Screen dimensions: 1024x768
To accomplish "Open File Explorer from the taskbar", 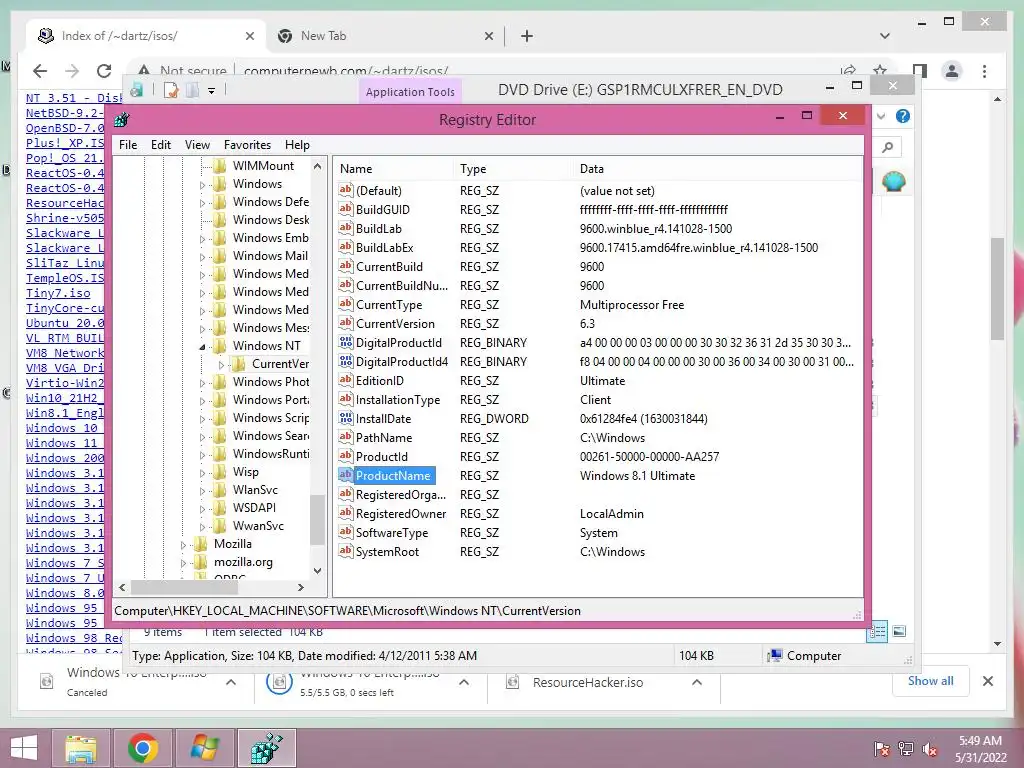I will pyautogui.click(x=81, y=748).
